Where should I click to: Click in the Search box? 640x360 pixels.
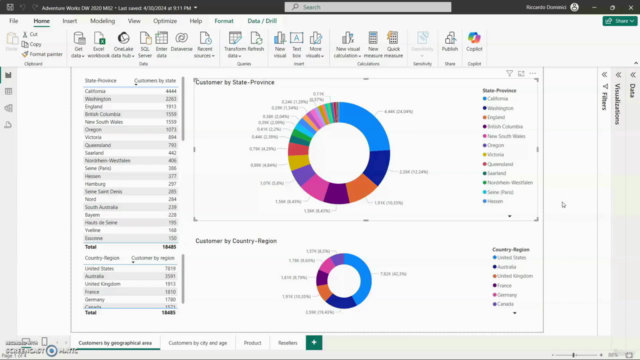(368, 7)
